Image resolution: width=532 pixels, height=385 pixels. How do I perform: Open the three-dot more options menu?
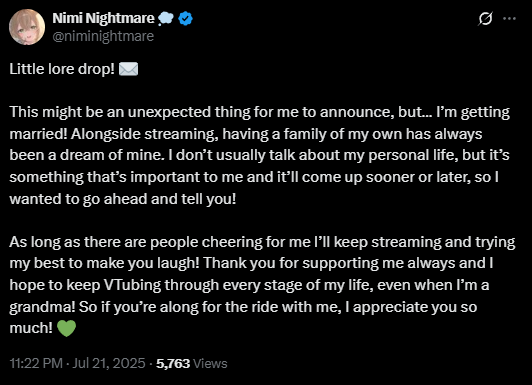509,19
